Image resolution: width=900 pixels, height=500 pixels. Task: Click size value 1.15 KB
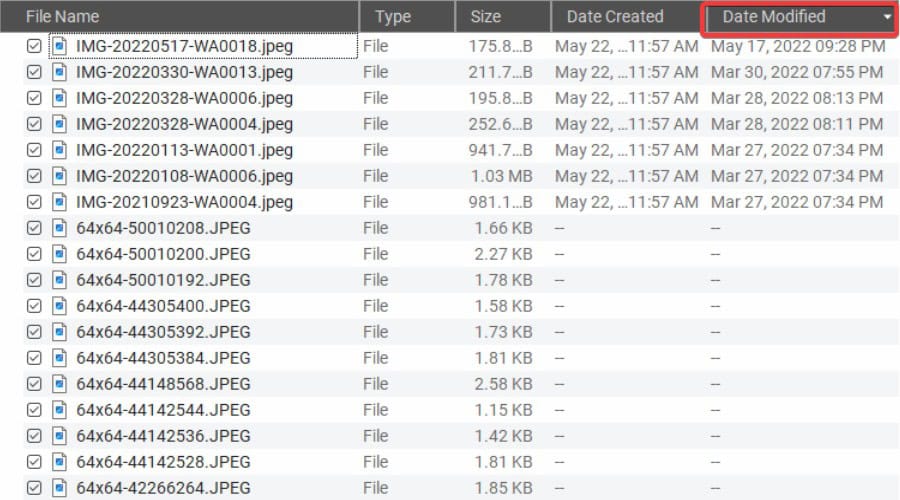click(x=503, y=410)
